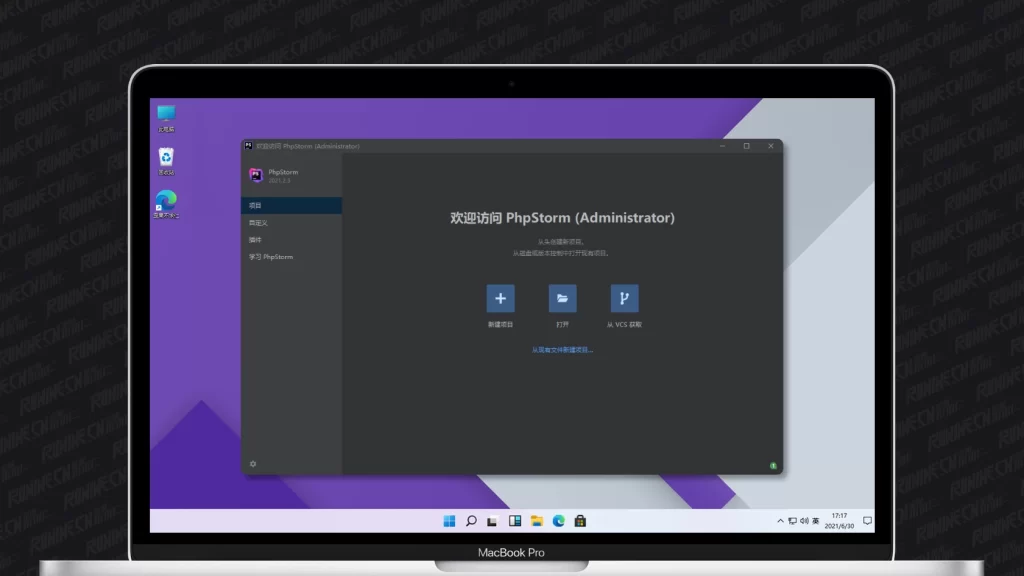Click the New Project plus icon
1024x576 pixels.
click(x=500, y=298)
